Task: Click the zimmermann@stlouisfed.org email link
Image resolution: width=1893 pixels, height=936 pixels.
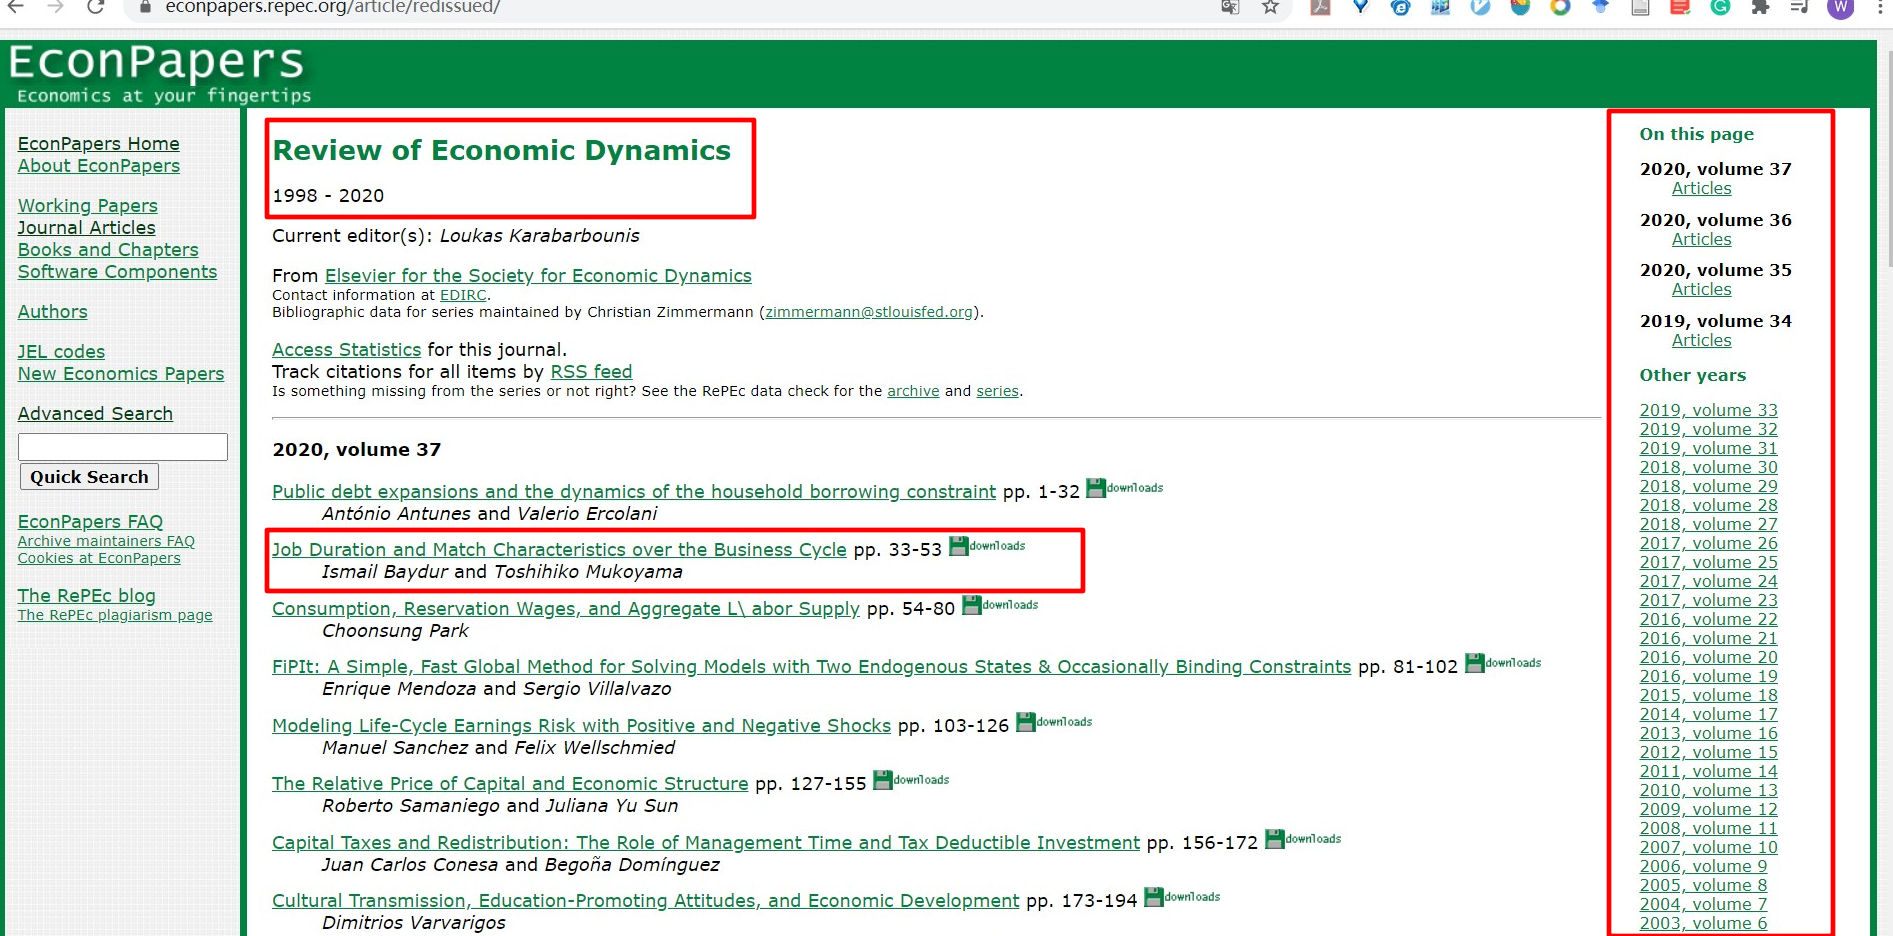Action: tap(867, 311)
